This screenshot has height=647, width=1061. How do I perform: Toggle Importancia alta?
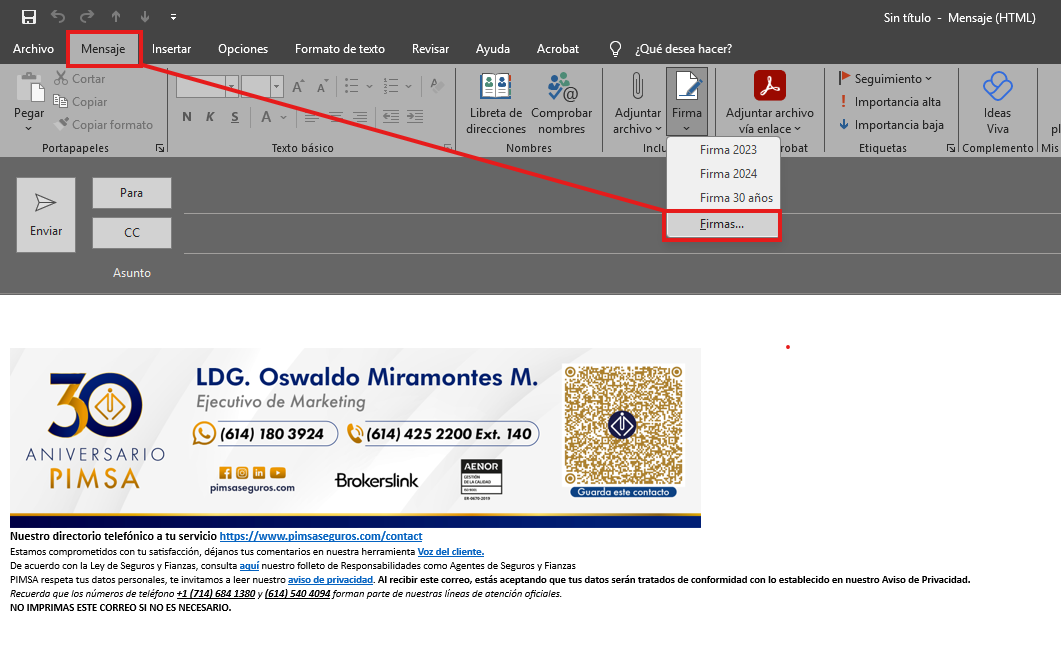point(890,102)
